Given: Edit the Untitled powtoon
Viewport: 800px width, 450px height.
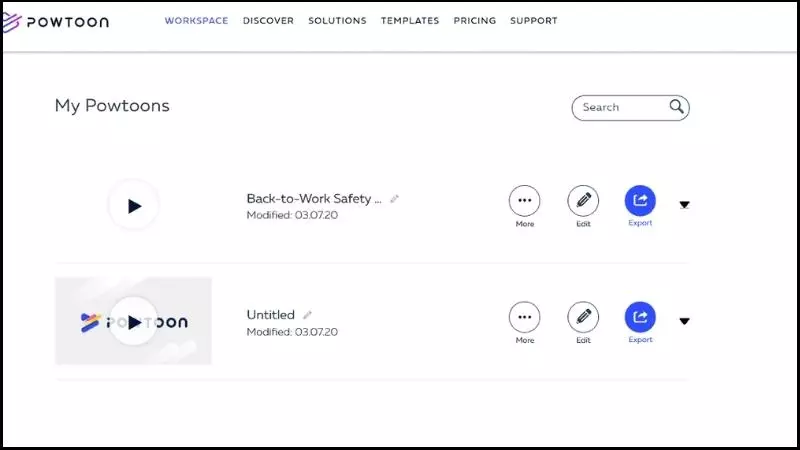Looking at the screenshot, I should (583, 317).
